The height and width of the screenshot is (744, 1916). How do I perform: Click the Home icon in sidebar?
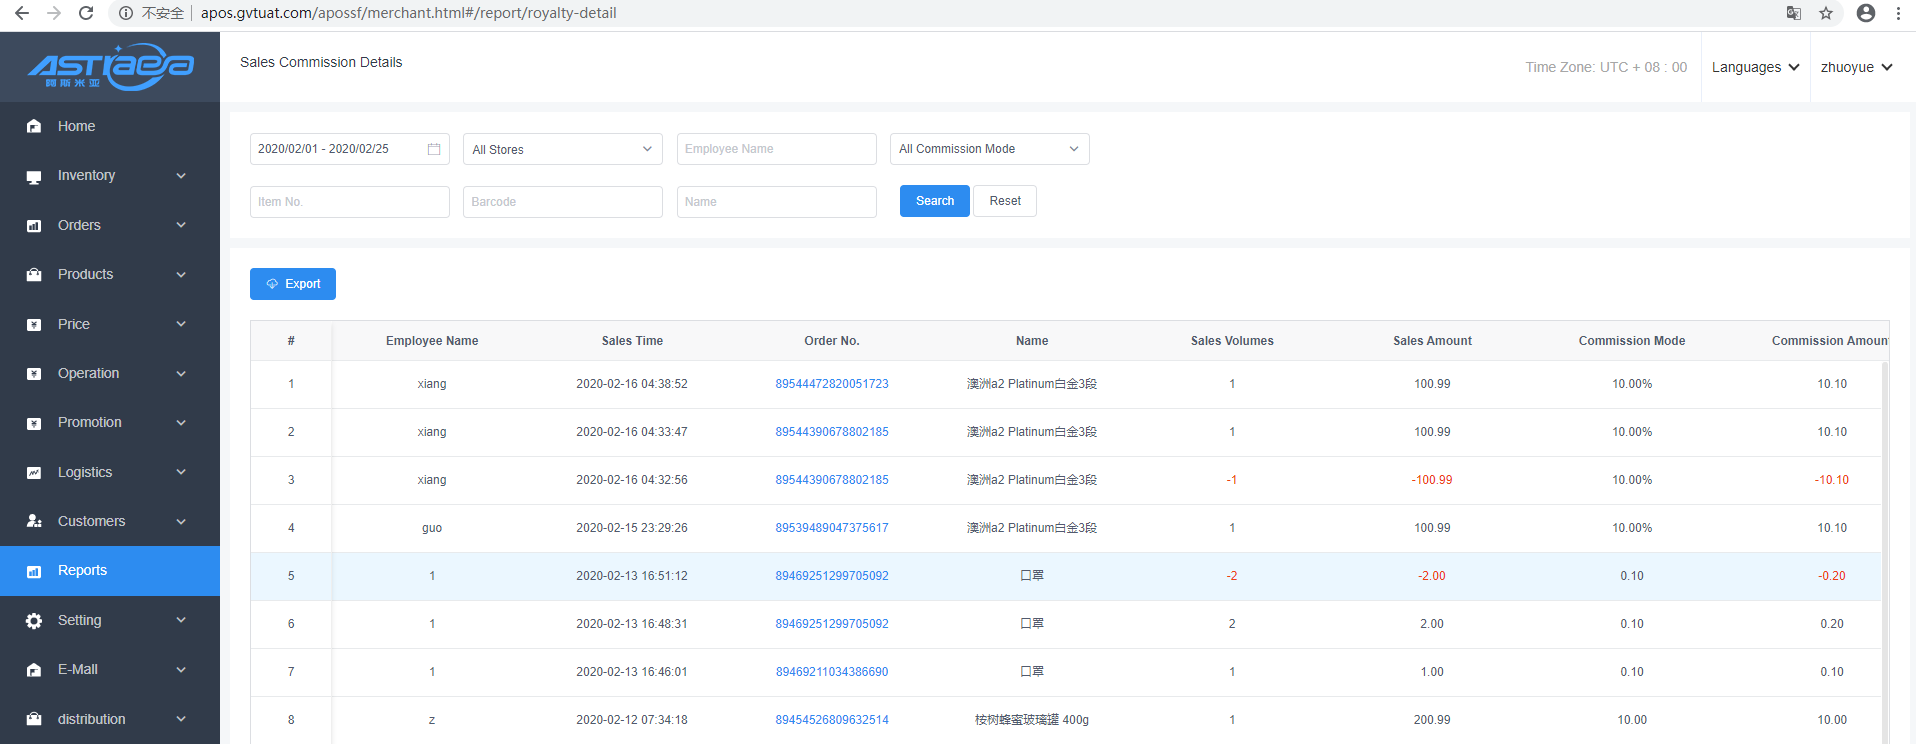click(x=34, y=126)
